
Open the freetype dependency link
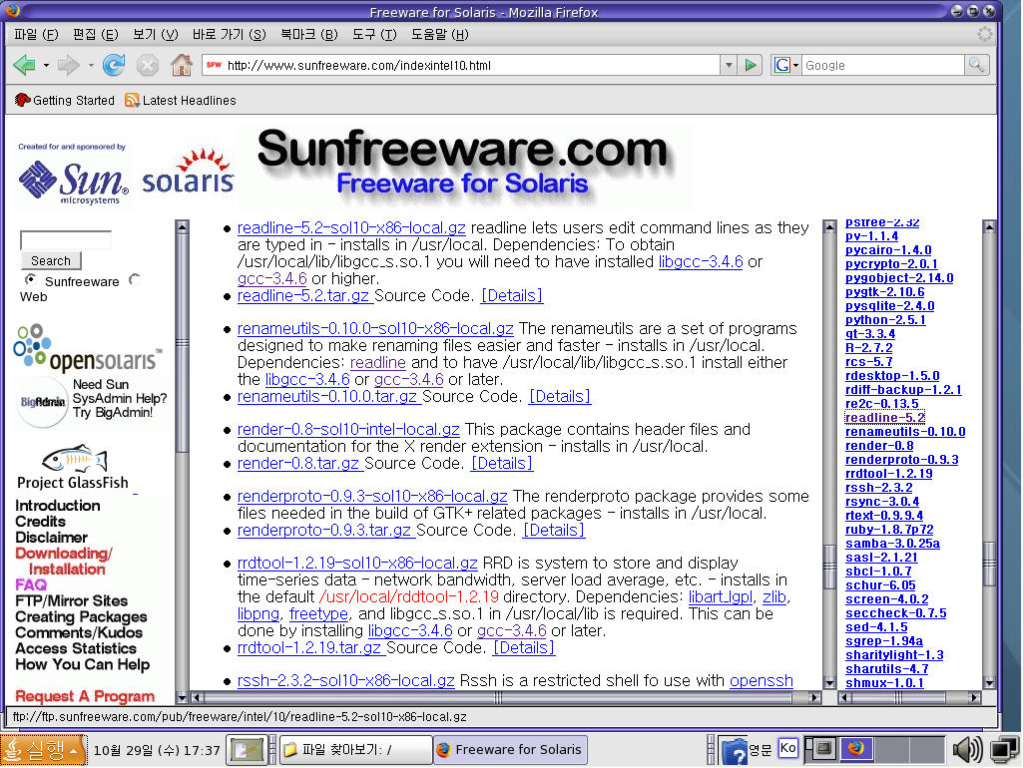(319, 614)
